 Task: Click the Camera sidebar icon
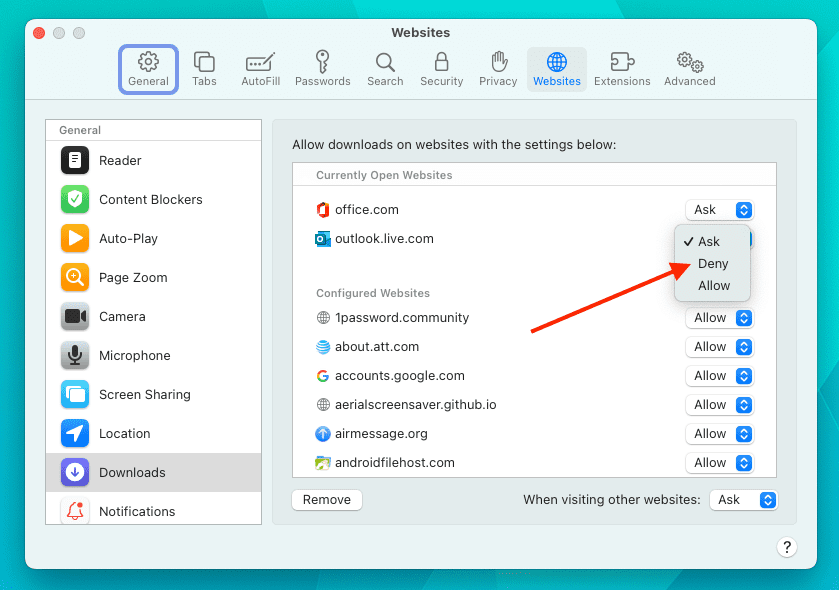75,317
